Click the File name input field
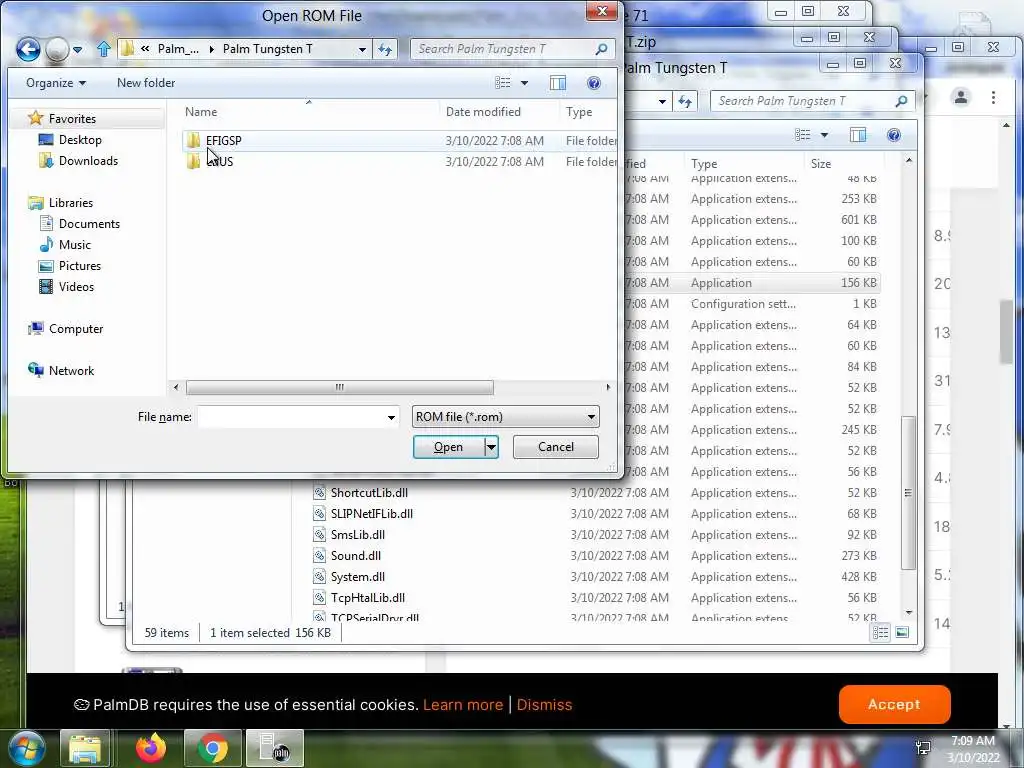Screen dimensions: 1024x768 pyautogui.click(x=291, y=417)
